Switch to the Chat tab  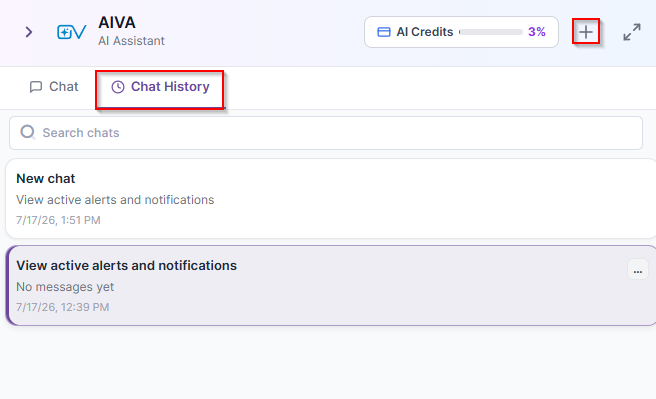tap(54, 87)
